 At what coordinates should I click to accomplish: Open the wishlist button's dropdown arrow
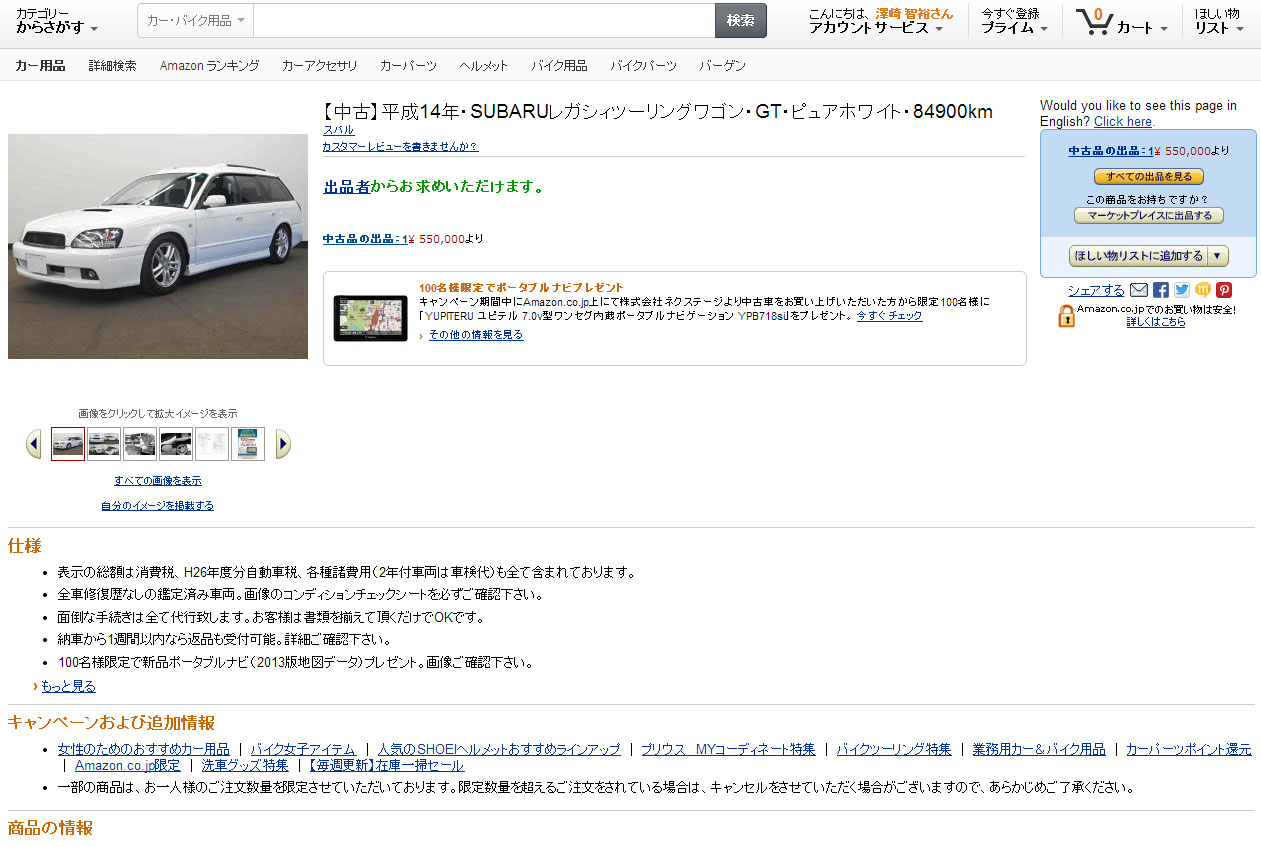click(1217, 256)
